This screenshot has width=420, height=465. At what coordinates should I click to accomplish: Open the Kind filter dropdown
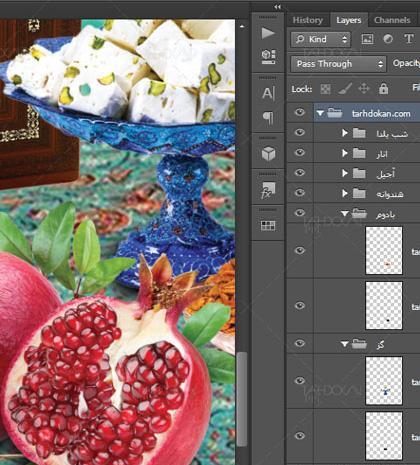pyautogui.click(x=320, y=39)
